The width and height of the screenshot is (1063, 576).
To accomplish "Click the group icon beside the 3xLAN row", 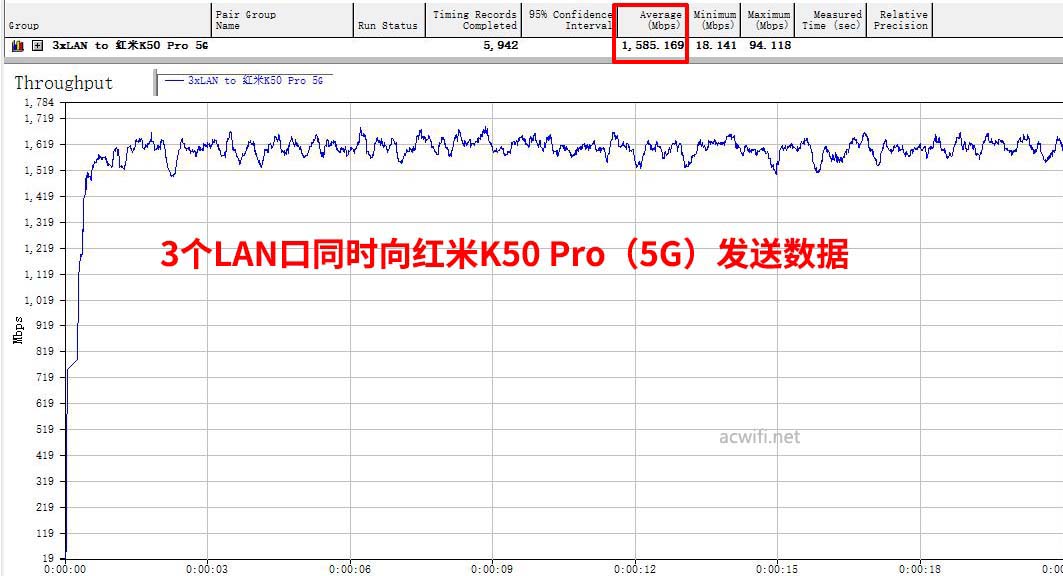I will click(18, 45).
